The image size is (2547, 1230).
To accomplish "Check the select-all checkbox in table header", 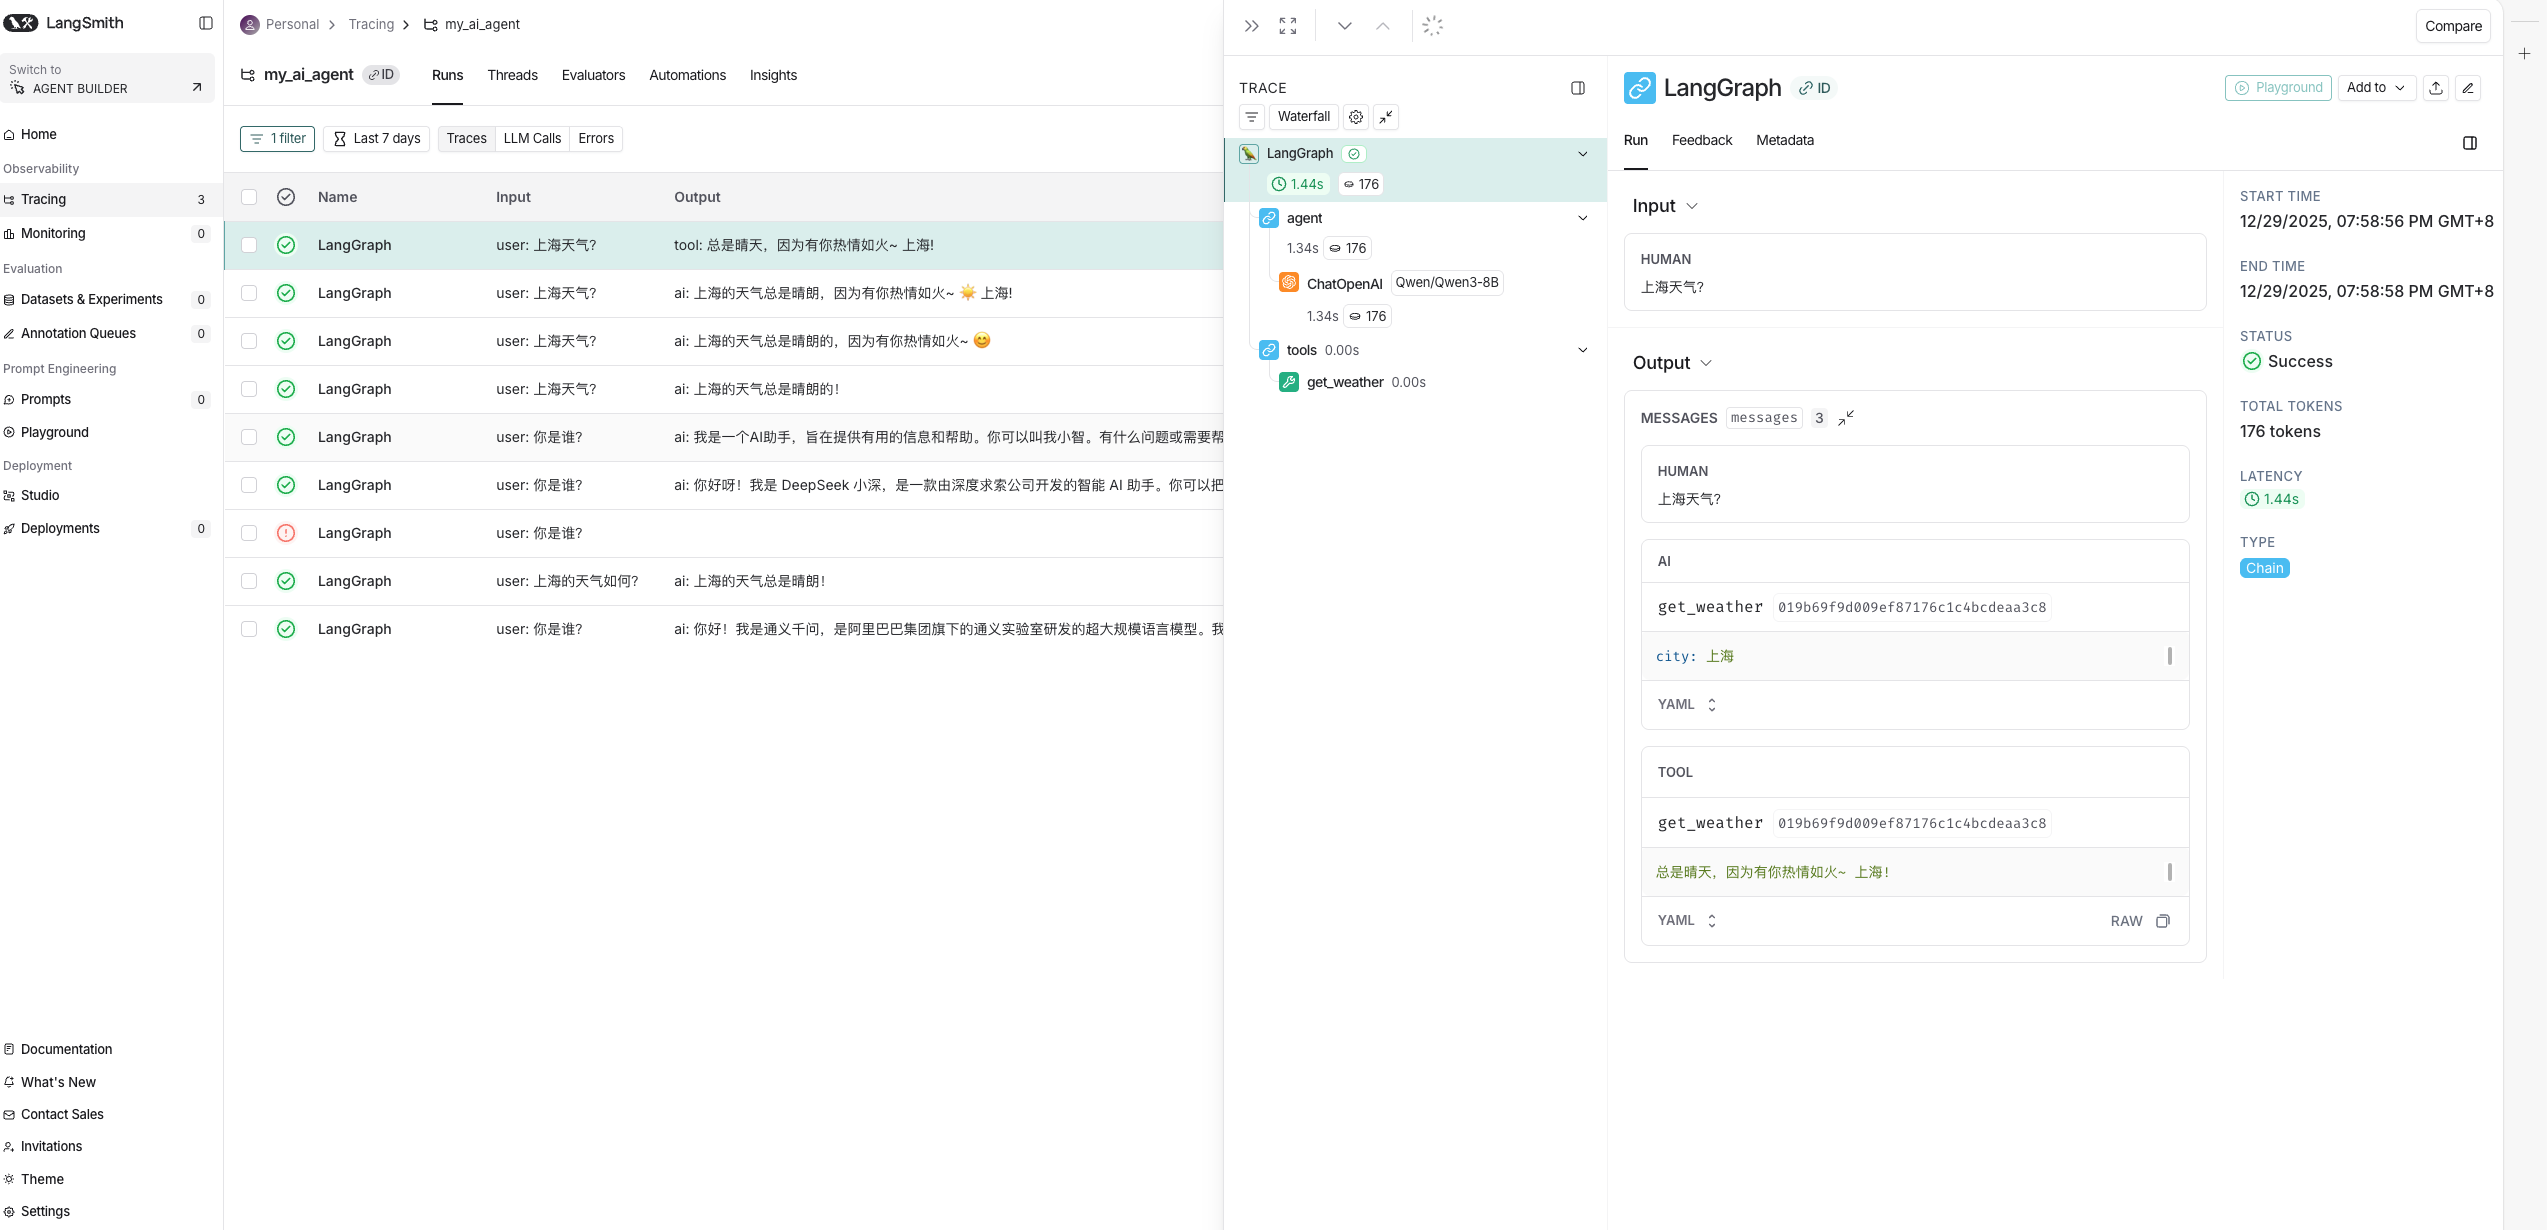I will [249, 197].
